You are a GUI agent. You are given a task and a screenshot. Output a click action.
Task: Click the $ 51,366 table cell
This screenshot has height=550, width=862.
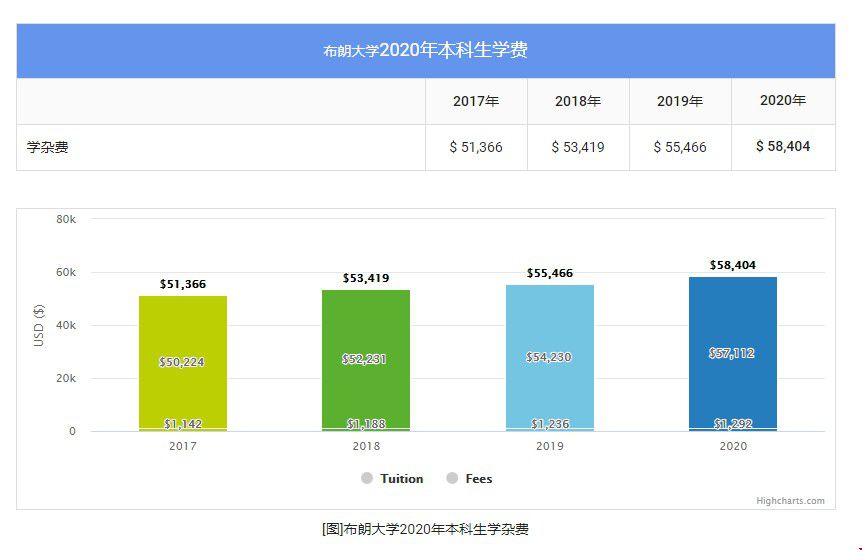click(476, 147)
